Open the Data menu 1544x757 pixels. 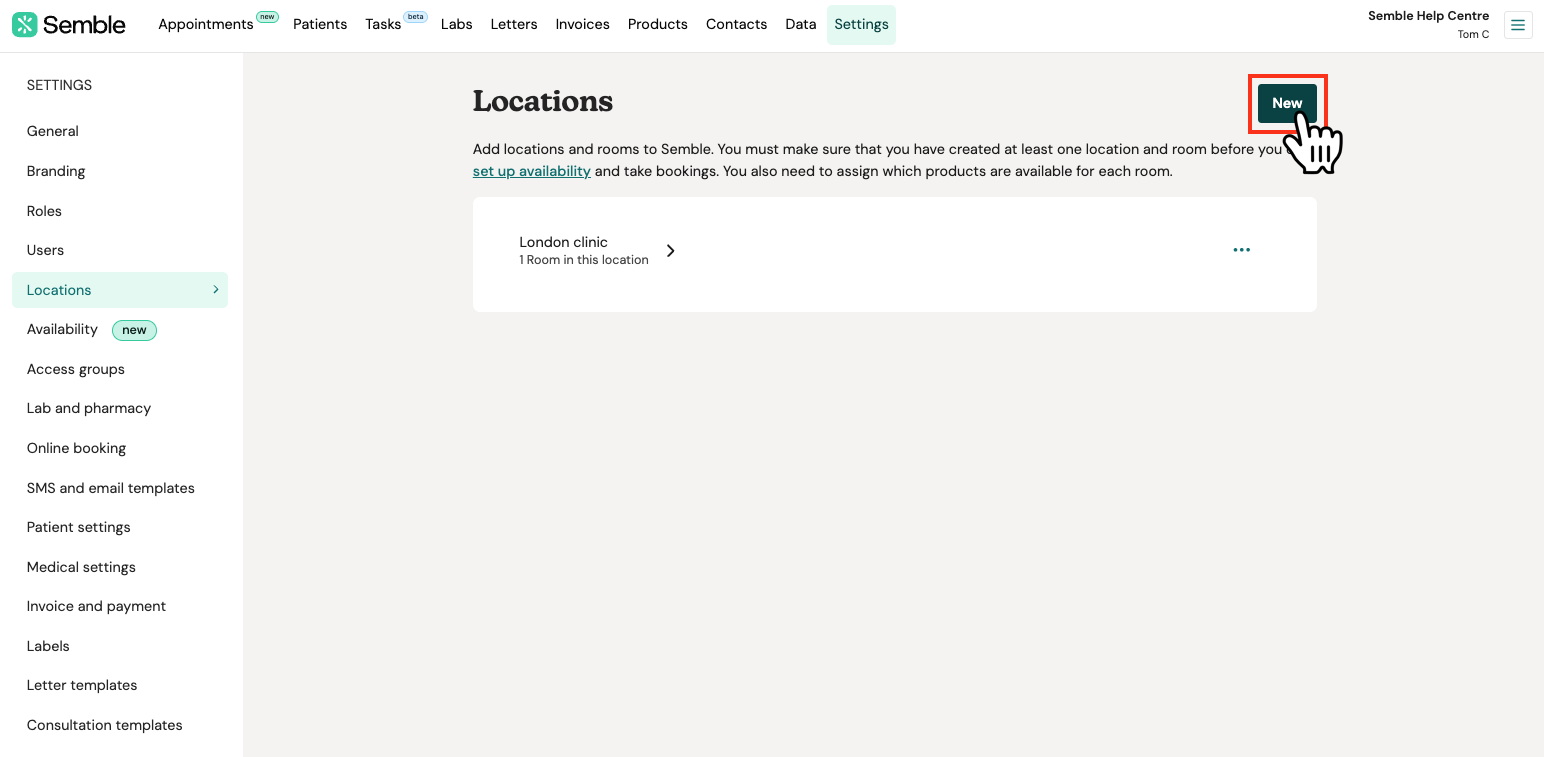(x=800, y=24)
